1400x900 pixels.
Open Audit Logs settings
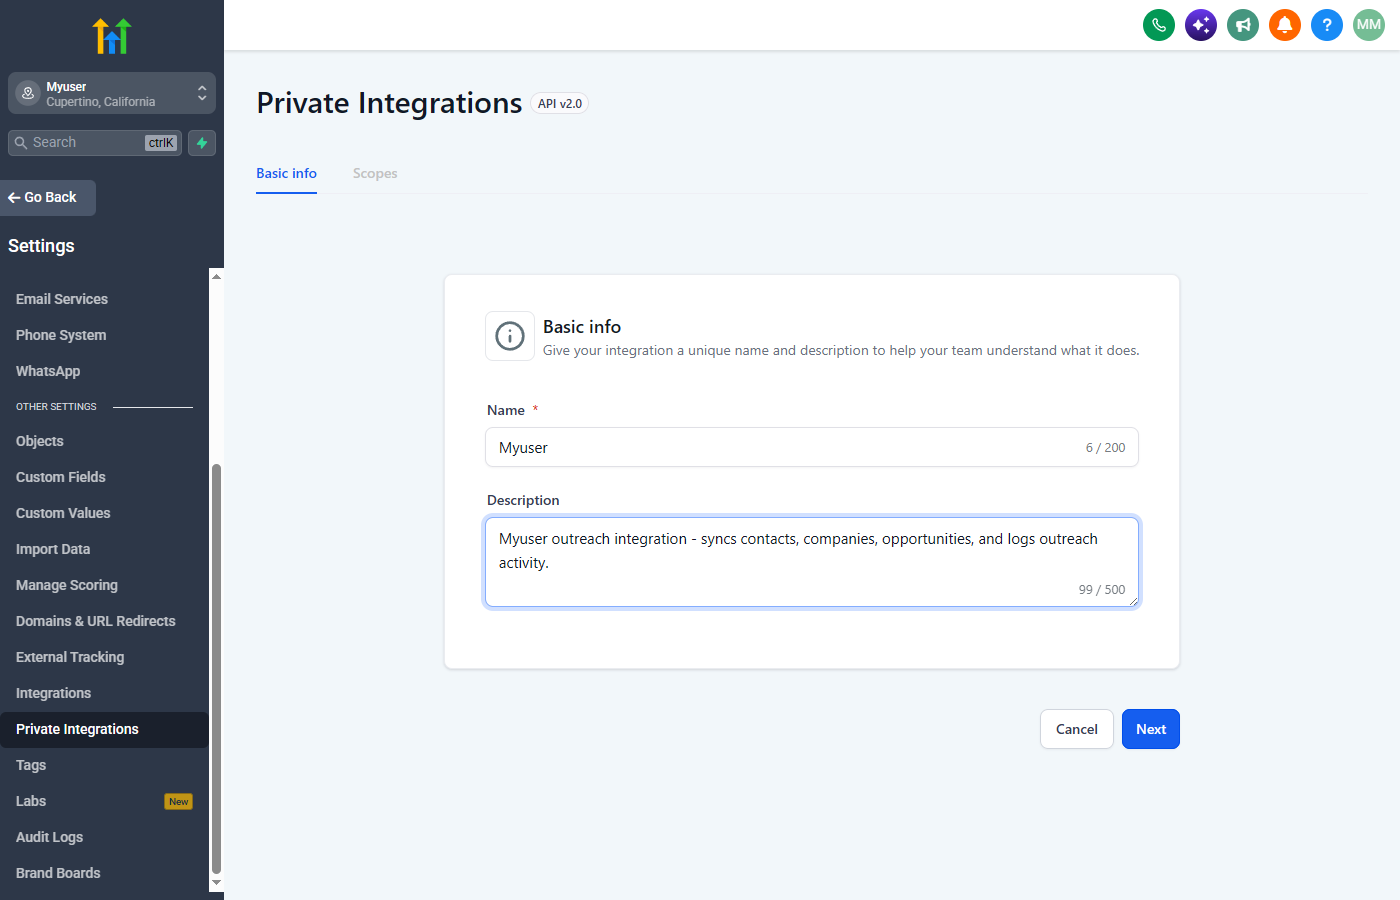[50, 837]
